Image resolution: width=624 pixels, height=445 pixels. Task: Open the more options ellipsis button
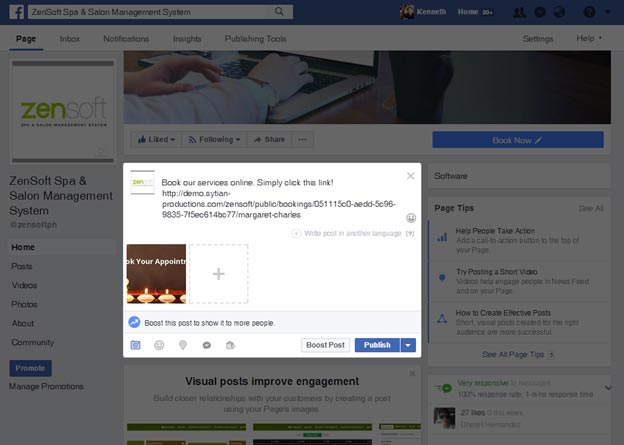(x=302, y=140)
